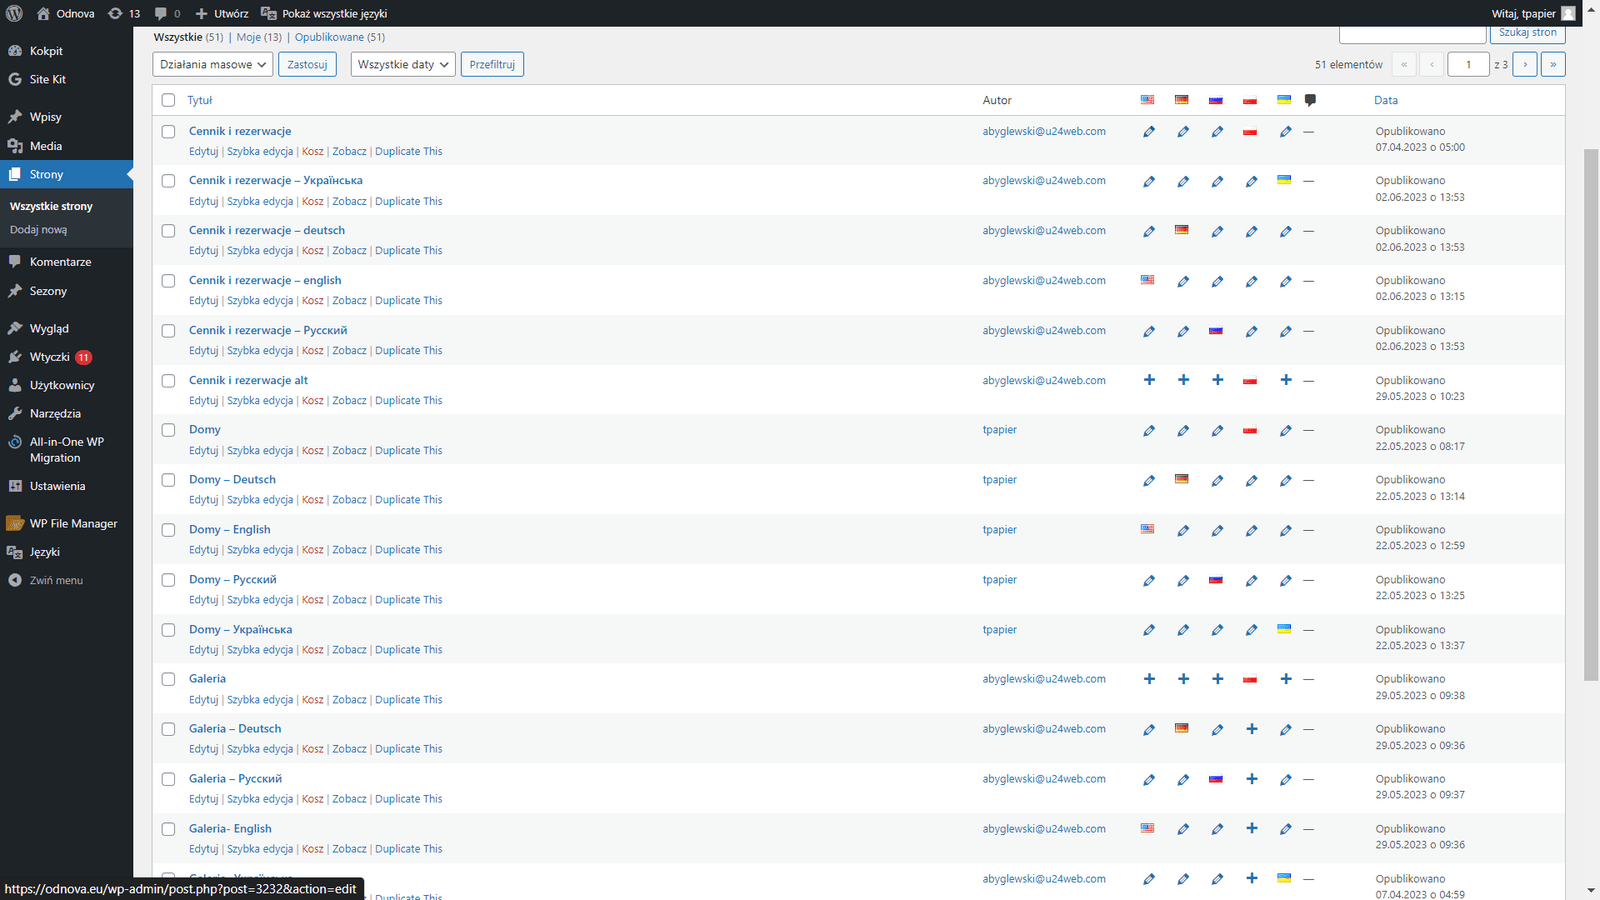Open Wtyczki in the sidebar menu
Image resolution: width=1600 pixels, height=900 pixels.
coord(50,357)
